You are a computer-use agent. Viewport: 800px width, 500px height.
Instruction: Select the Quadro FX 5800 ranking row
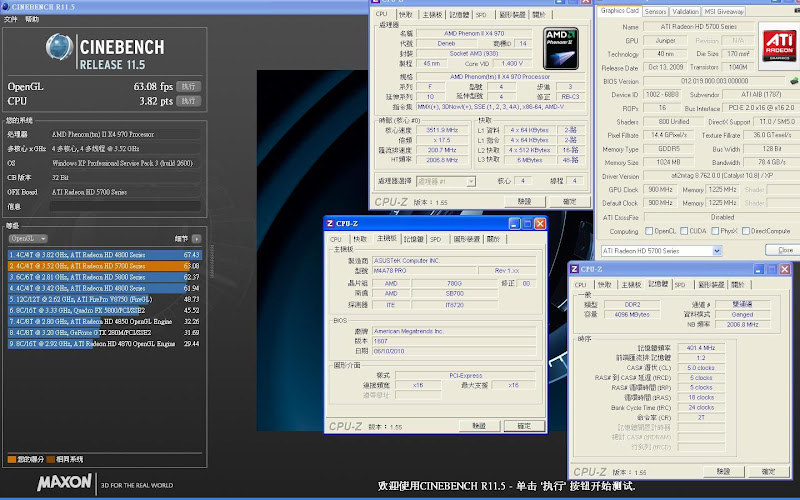105,310
